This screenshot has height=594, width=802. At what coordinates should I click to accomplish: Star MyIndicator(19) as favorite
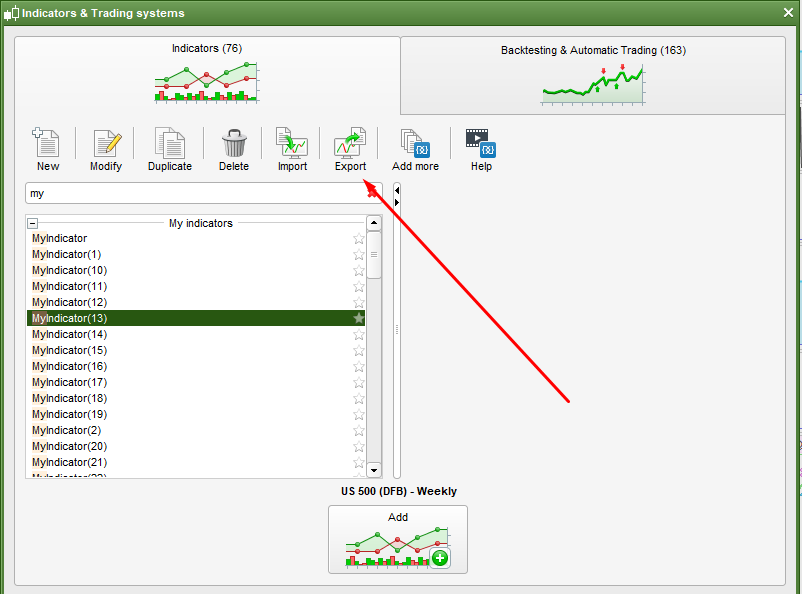tap(359, 414)
